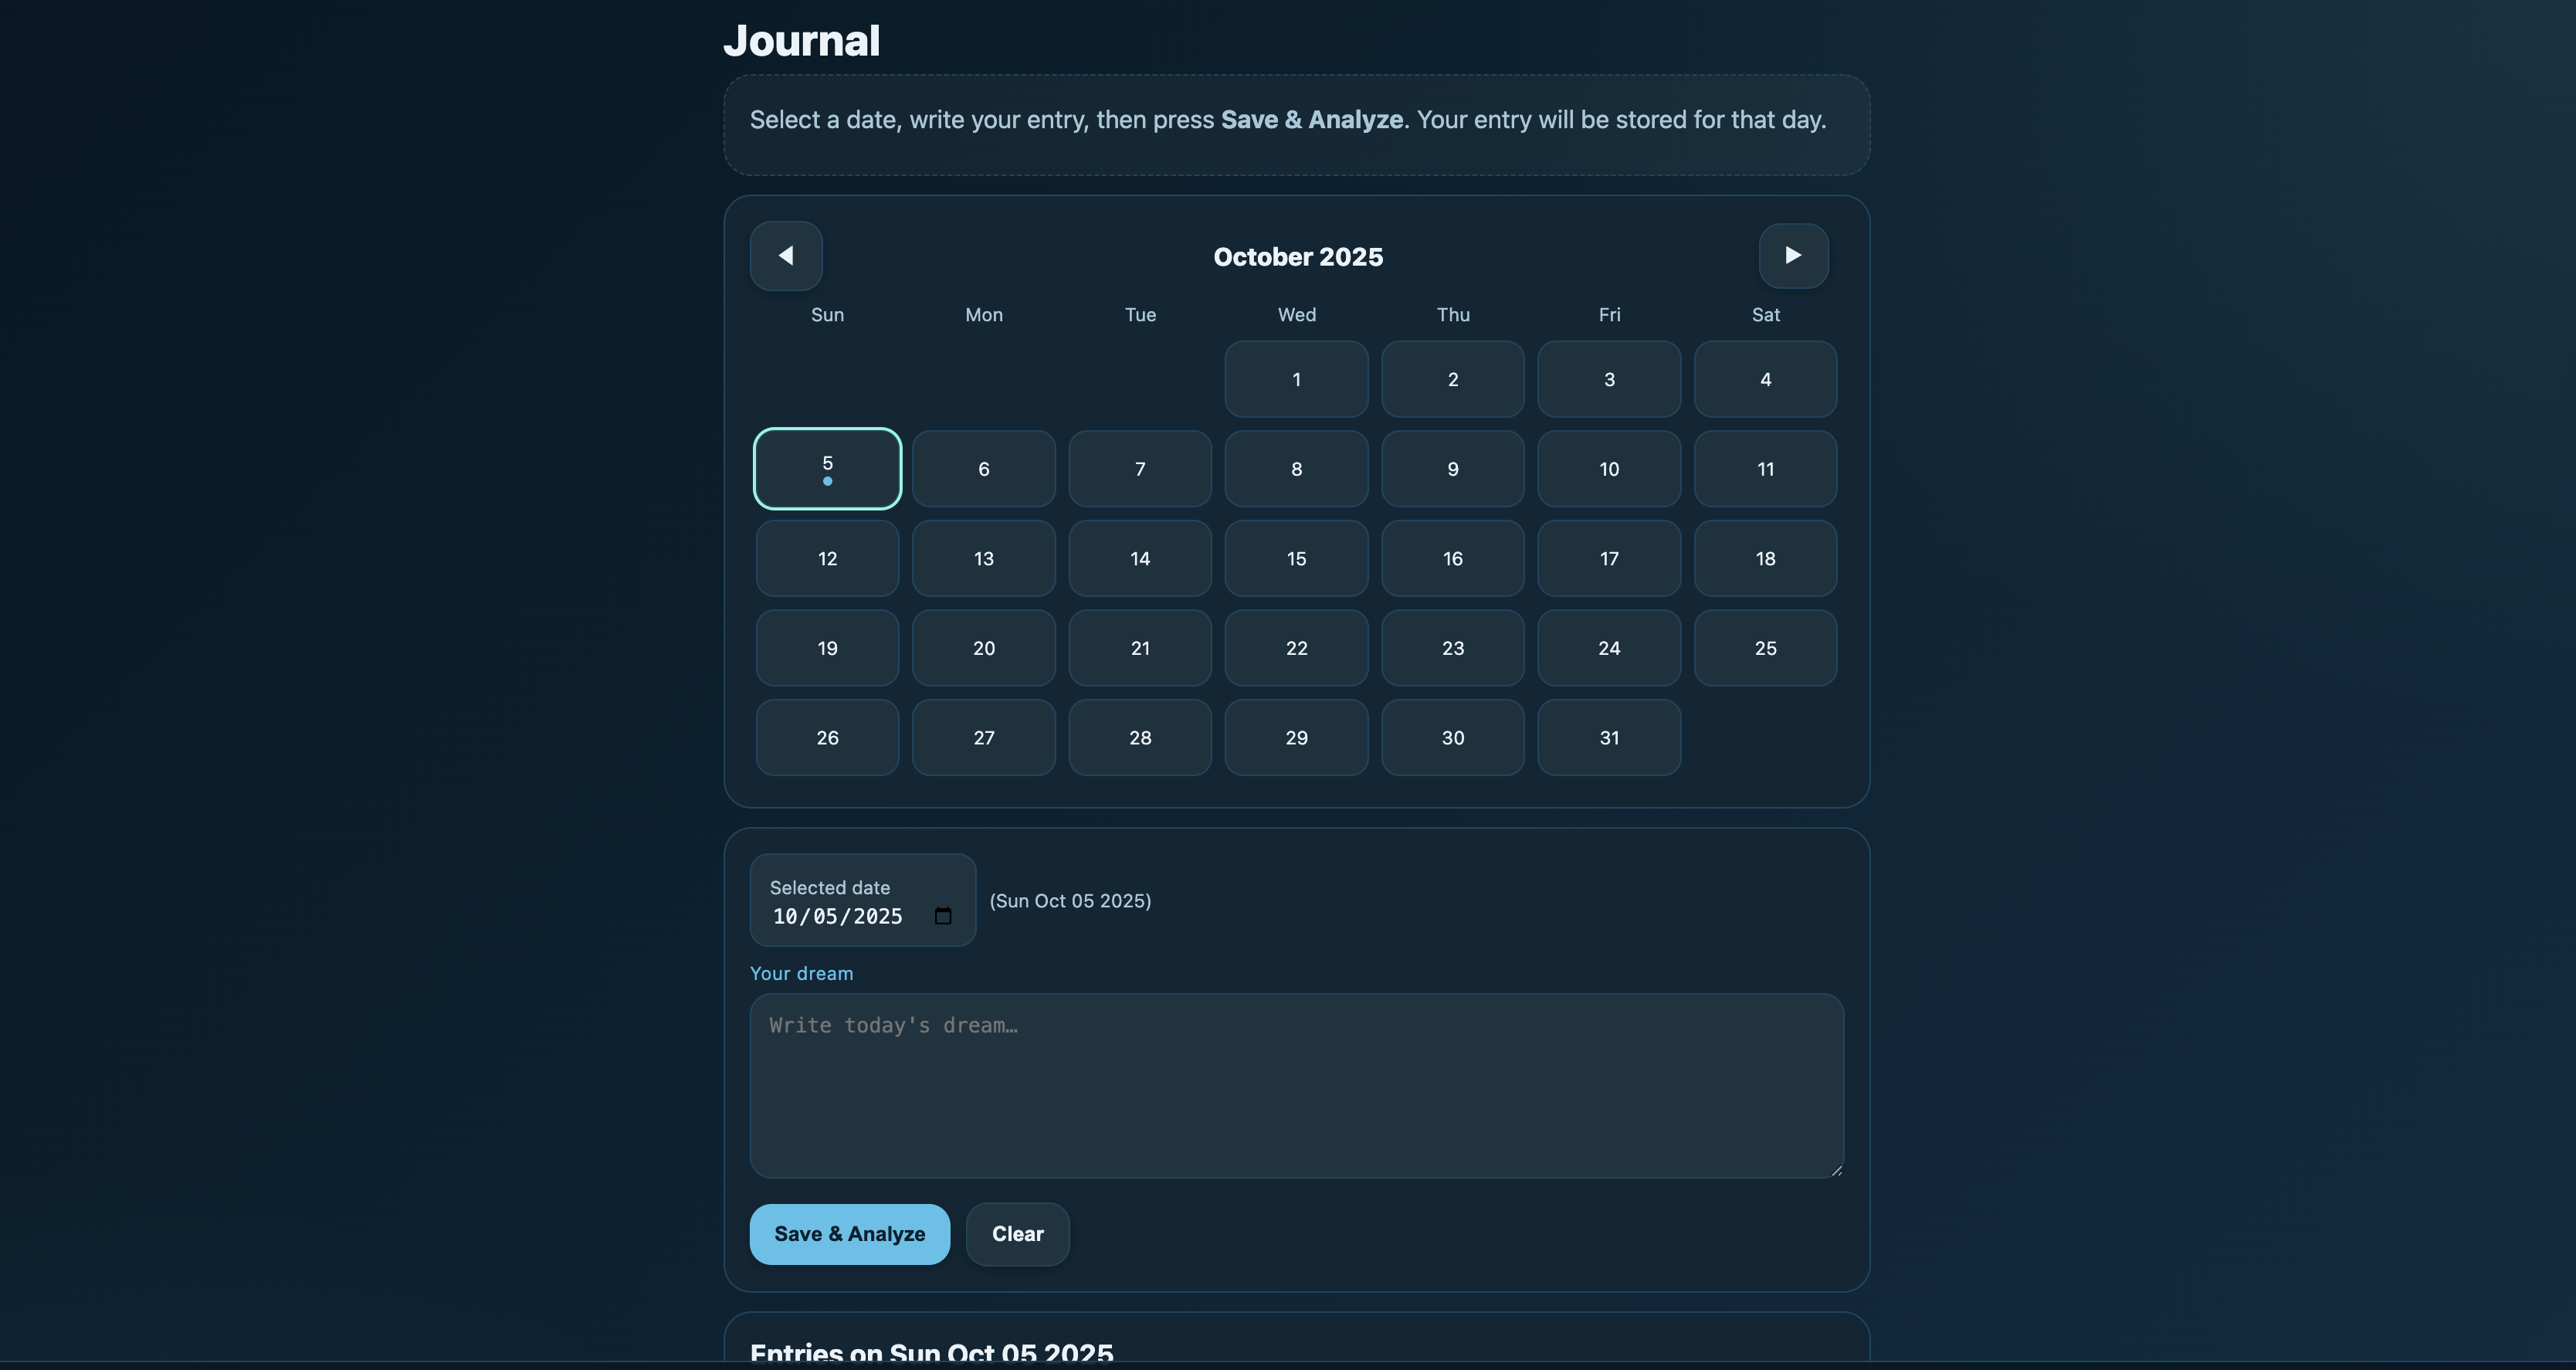Click the Selected date input field
Image resolution: width=2576 pixels, height=1370 pixels.
click(x=838, y=916)
